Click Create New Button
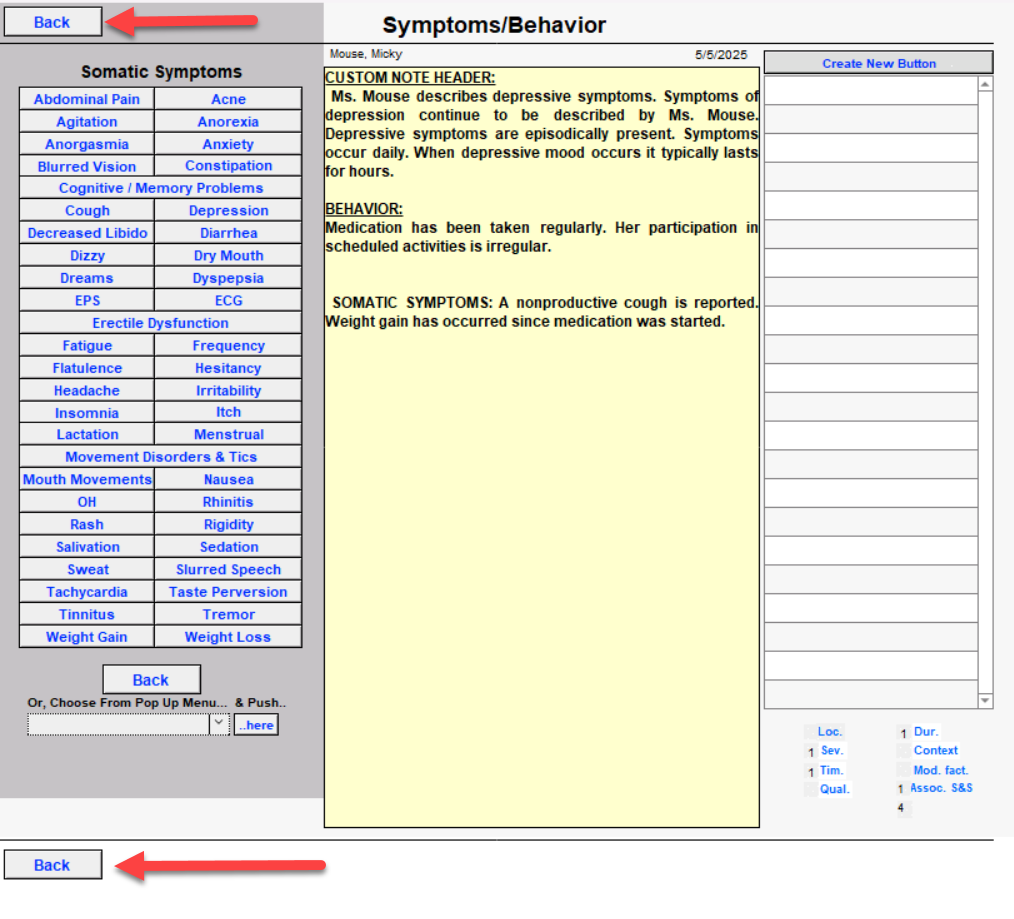Viewport: 1014px width, 919px height. (x=878, y=63)
